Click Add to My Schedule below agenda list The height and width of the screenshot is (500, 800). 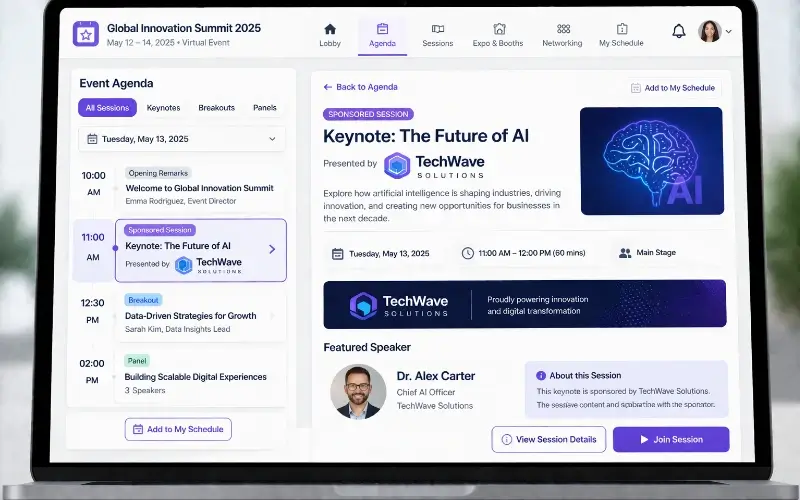click(178, 429)
